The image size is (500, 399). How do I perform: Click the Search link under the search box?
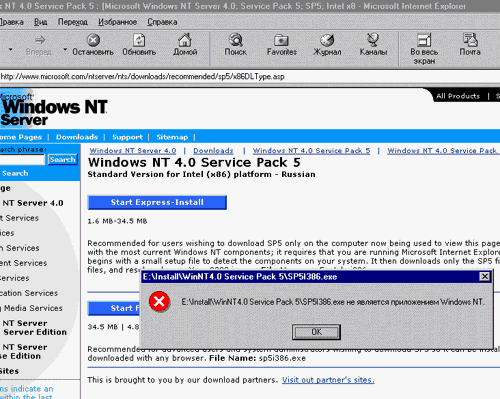tap(15, 173)
